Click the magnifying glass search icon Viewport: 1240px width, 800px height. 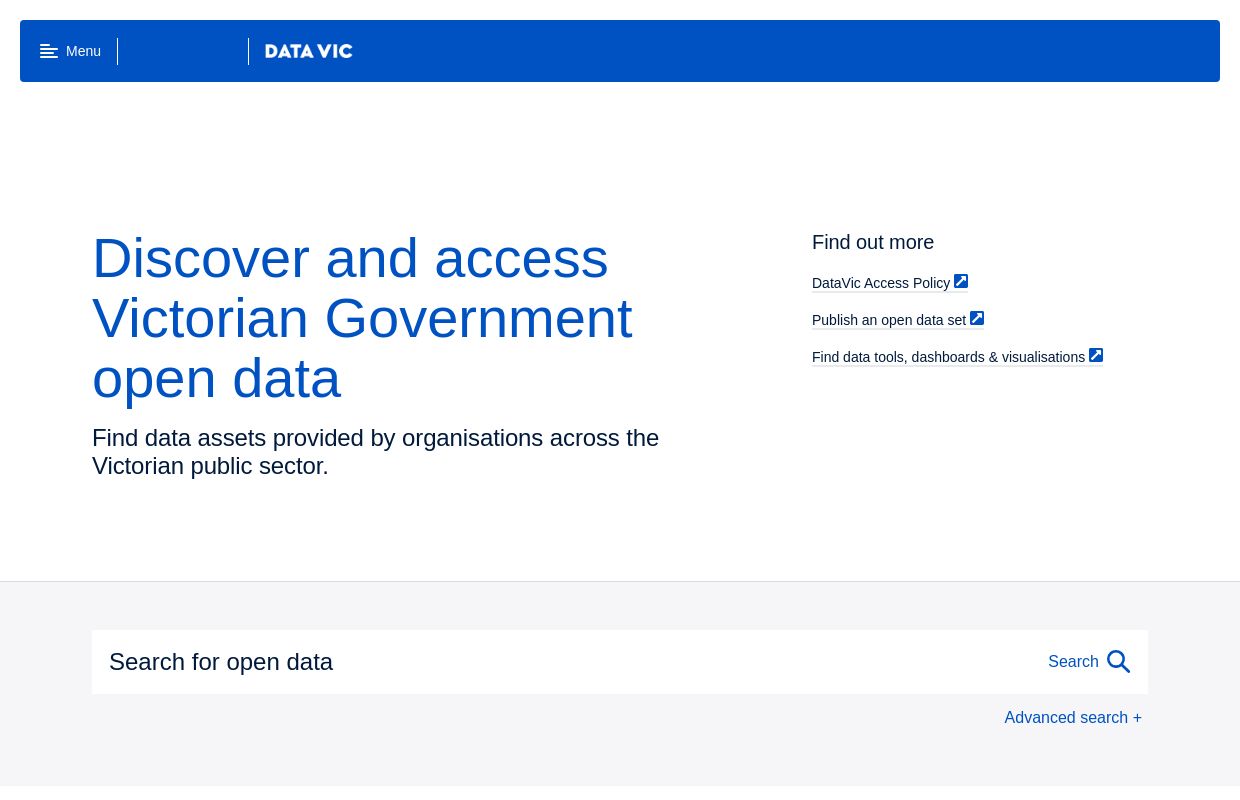(x=1119, y=662)
